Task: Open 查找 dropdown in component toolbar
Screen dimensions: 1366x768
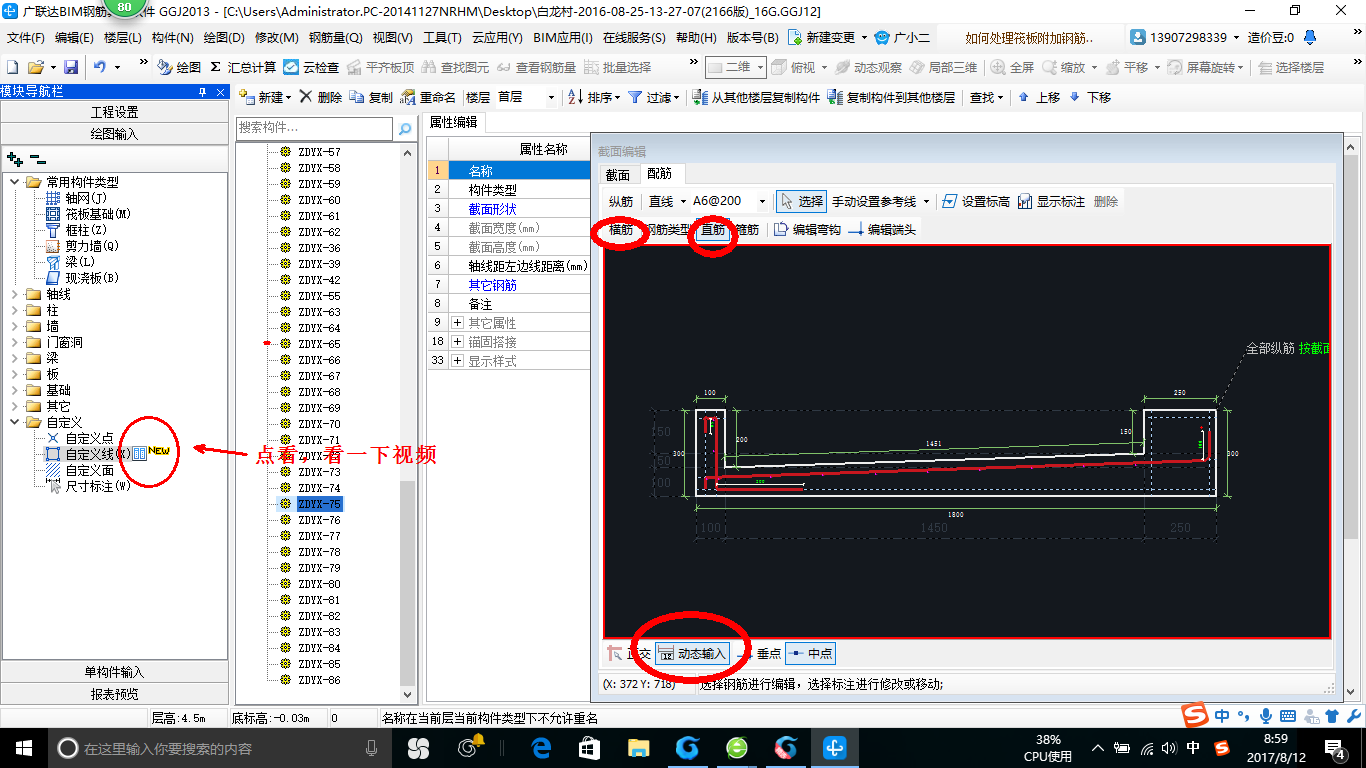Action: [x=986, y=97]
